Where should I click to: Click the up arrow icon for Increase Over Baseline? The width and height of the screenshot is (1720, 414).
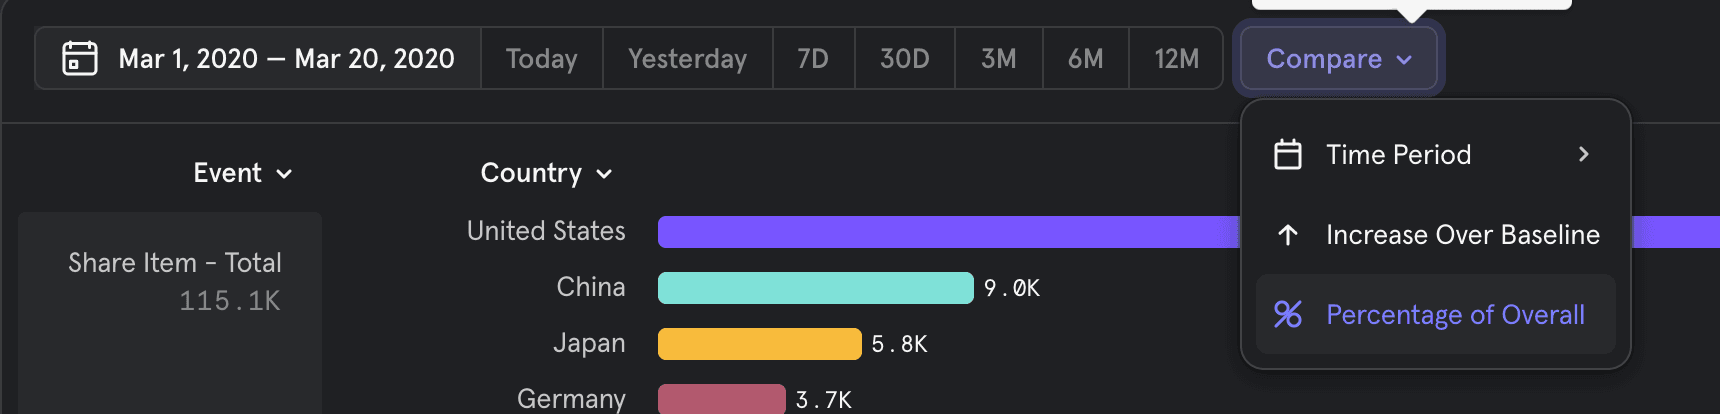(x=1288, y=235)
